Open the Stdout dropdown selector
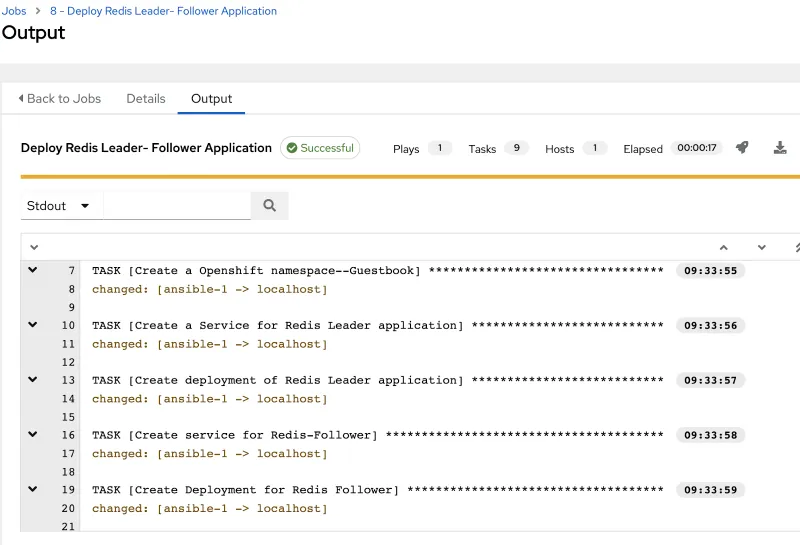800x545 pixels. coord(58,206)
